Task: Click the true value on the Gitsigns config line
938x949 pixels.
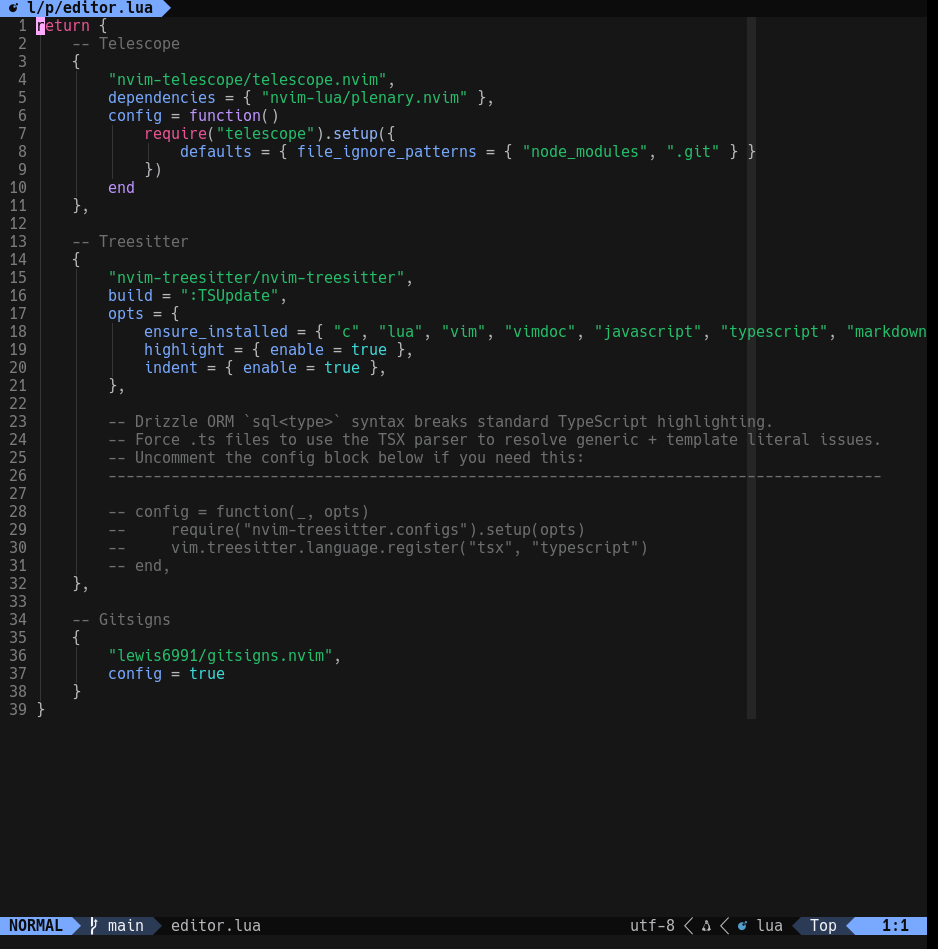Action: click(x=206, y=674)
